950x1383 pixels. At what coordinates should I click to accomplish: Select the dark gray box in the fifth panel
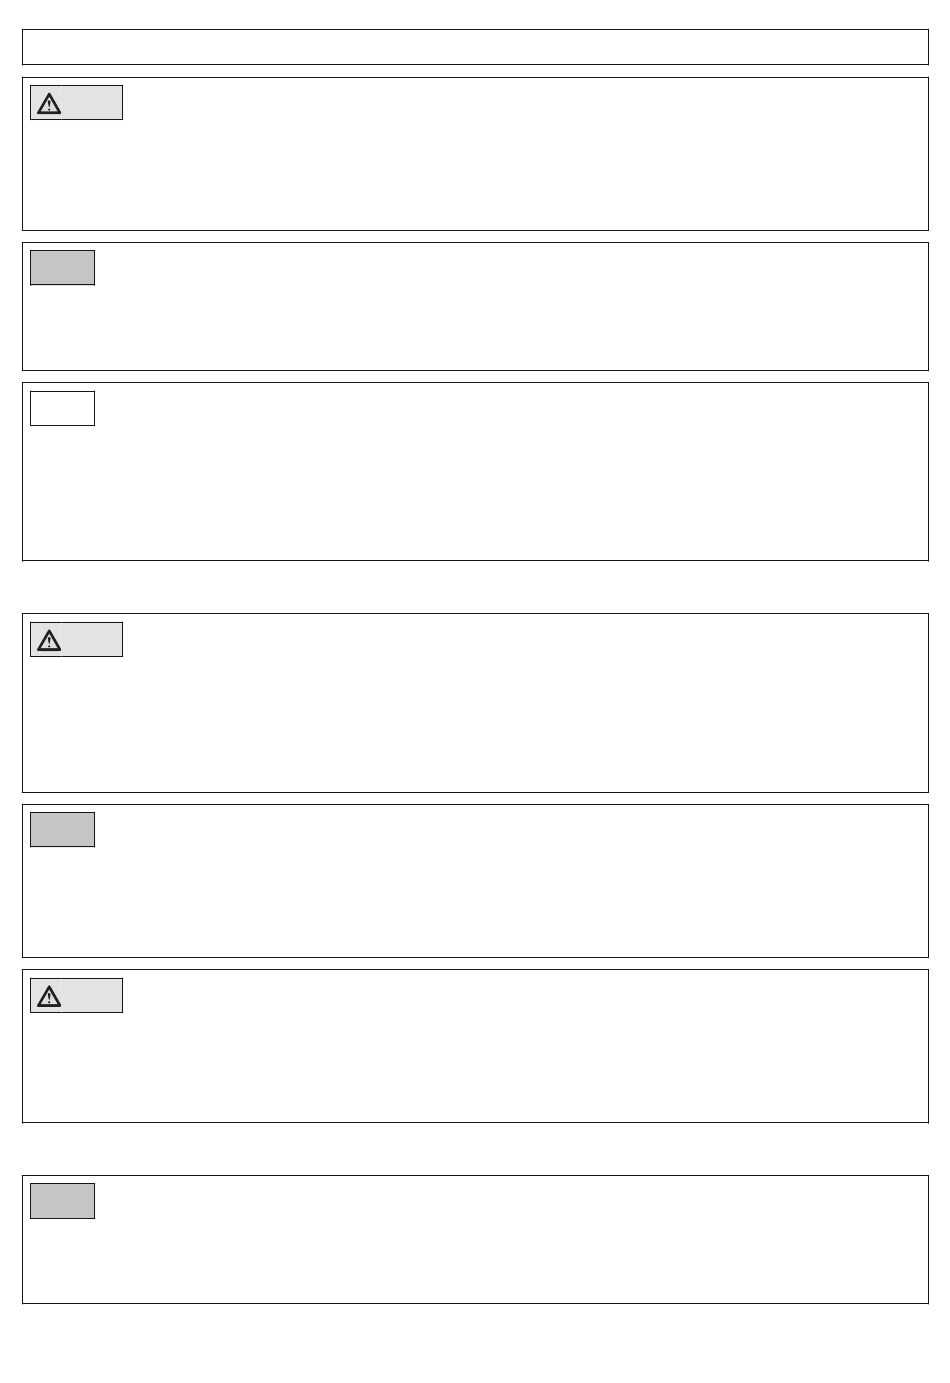tap(62, 830)
